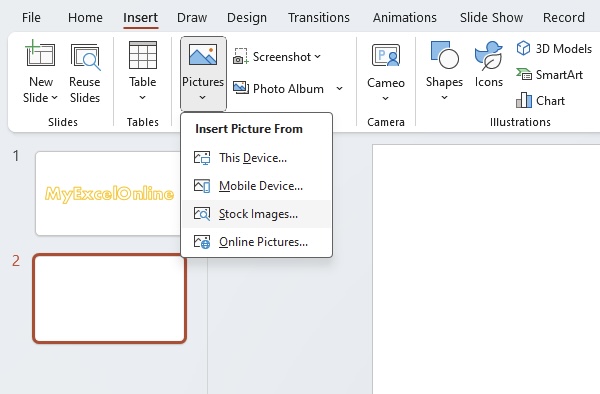Viewport: 600px width, 394px height.
Task: Click the 3D Models label
Action: click(564, 49)
